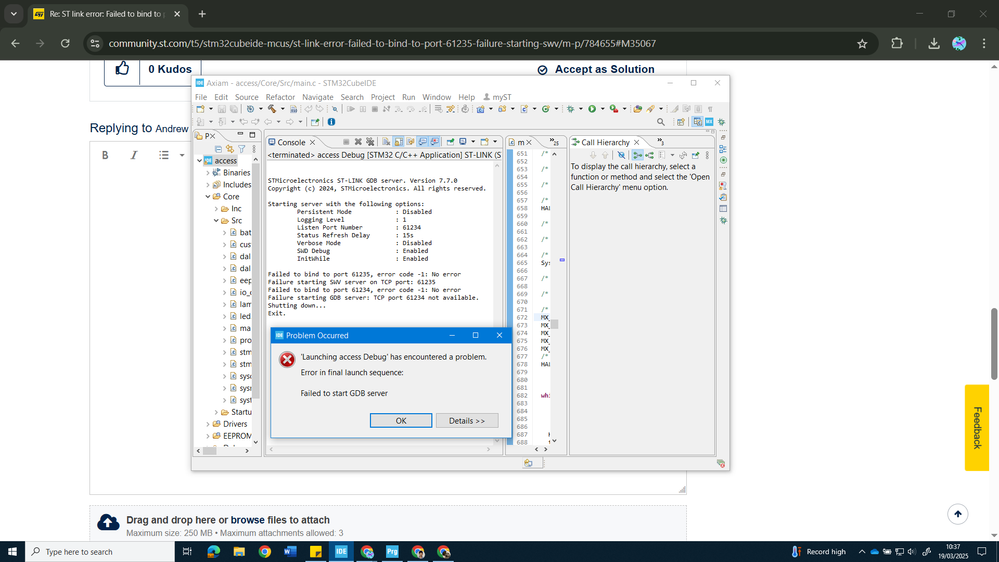
Task: Open Microsoft Word from the taskbar
Action: (x=290, y=551)
